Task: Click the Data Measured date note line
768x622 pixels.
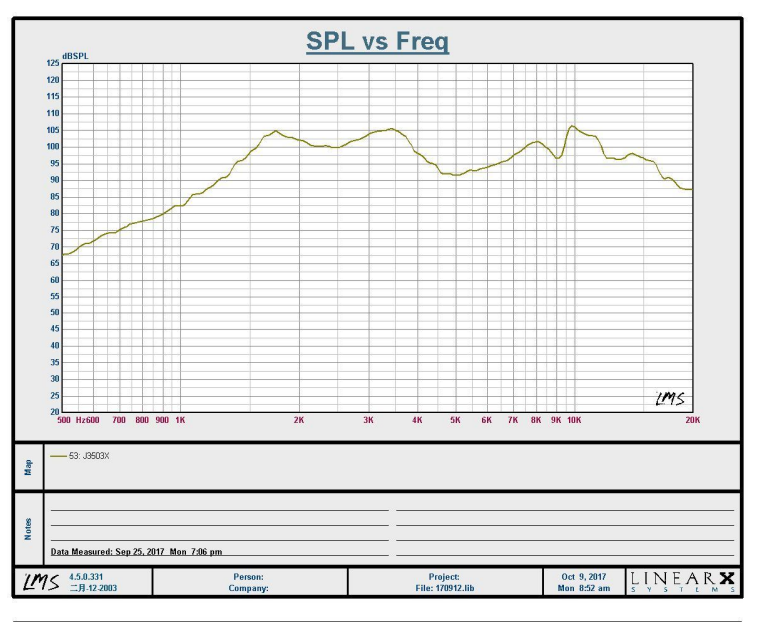Action: coord(136,551)
